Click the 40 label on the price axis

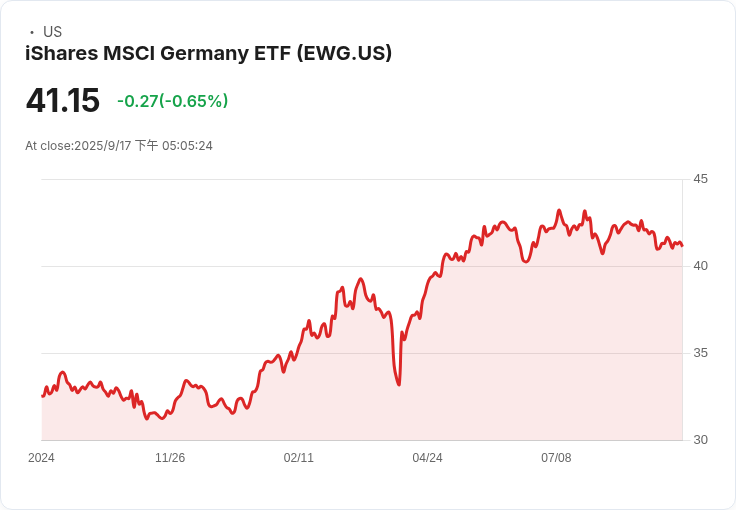pos(700,266)
